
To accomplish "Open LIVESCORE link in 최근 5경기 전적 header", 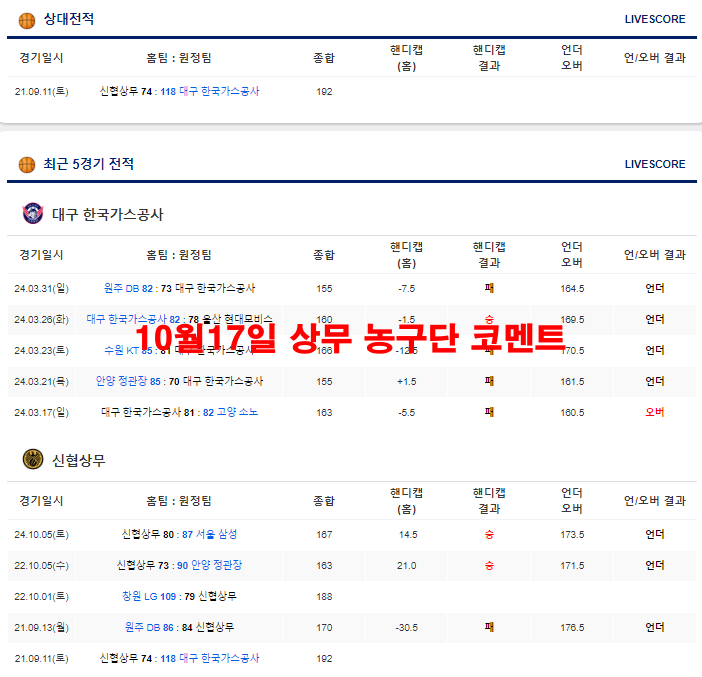I will coord(655,164).
